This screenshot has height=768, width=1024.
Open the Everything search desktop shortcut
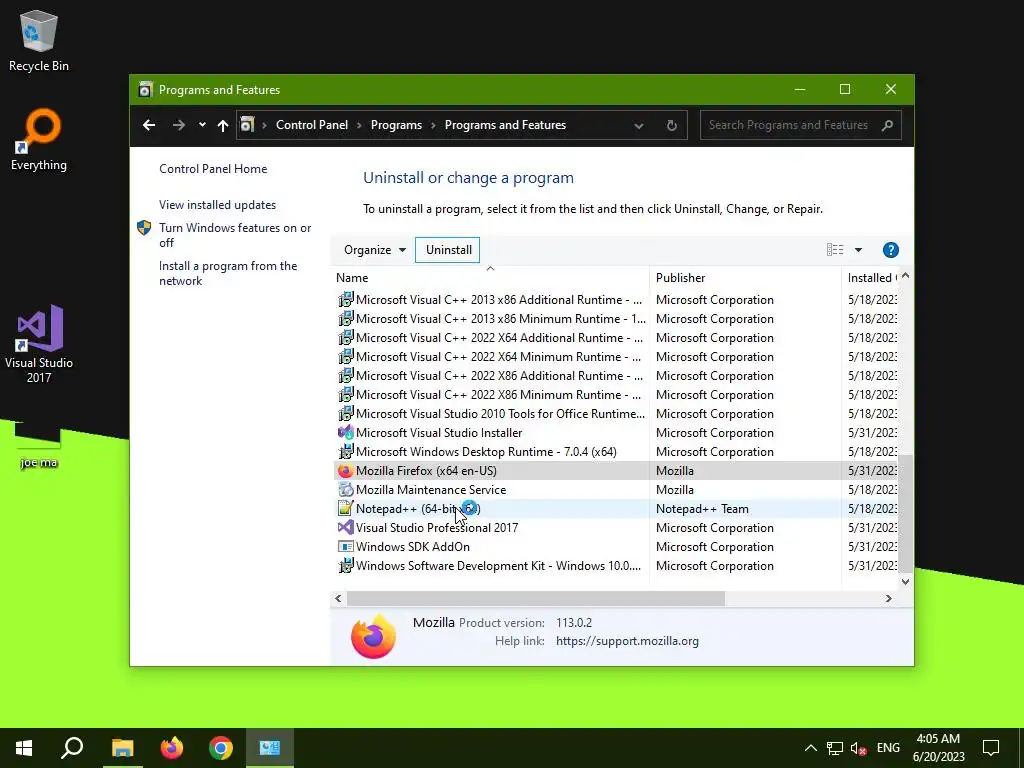pyautogui.click(x=39, y=140)
